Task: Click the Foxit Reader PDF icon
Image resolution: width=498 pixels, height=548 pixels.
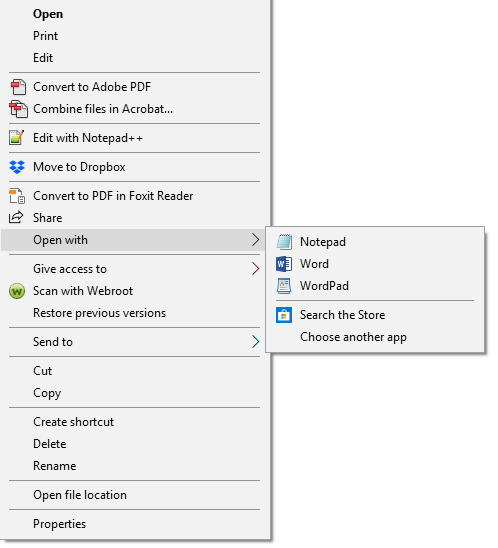Action: [x=17, y=196]
